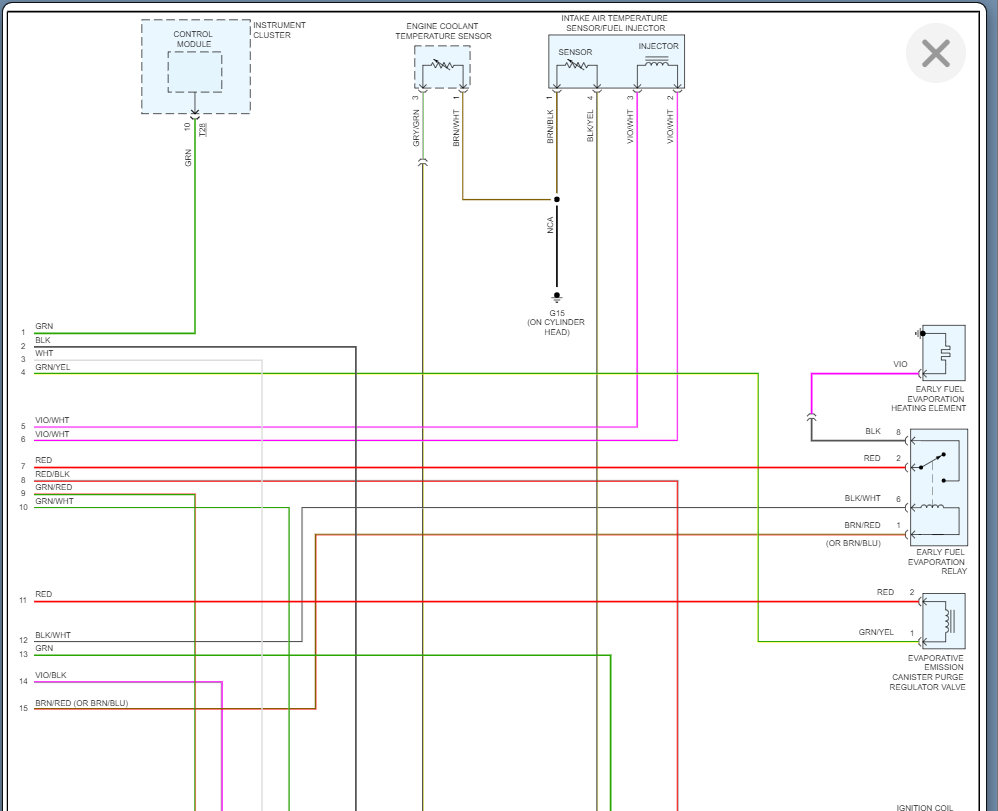
Task: Click the 'BLK' label at line 2
Action: coord(43,341)
